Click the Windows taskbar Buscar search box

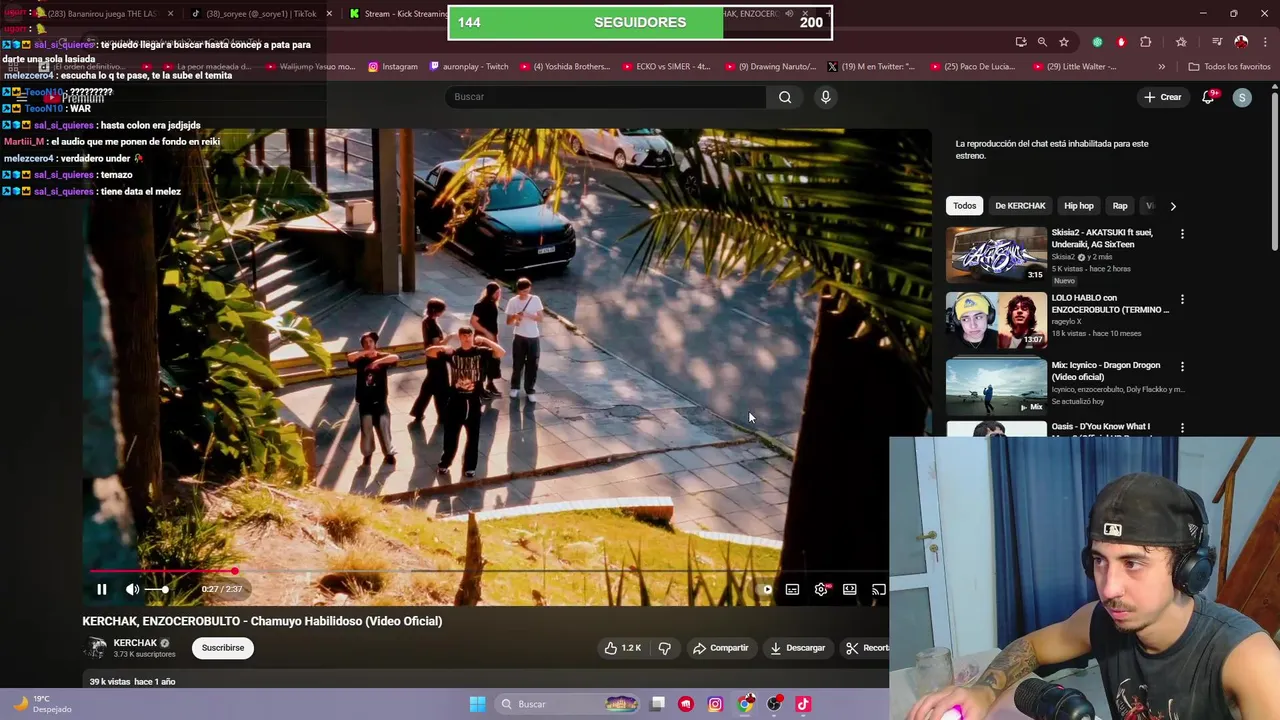[x=566, y=704]
